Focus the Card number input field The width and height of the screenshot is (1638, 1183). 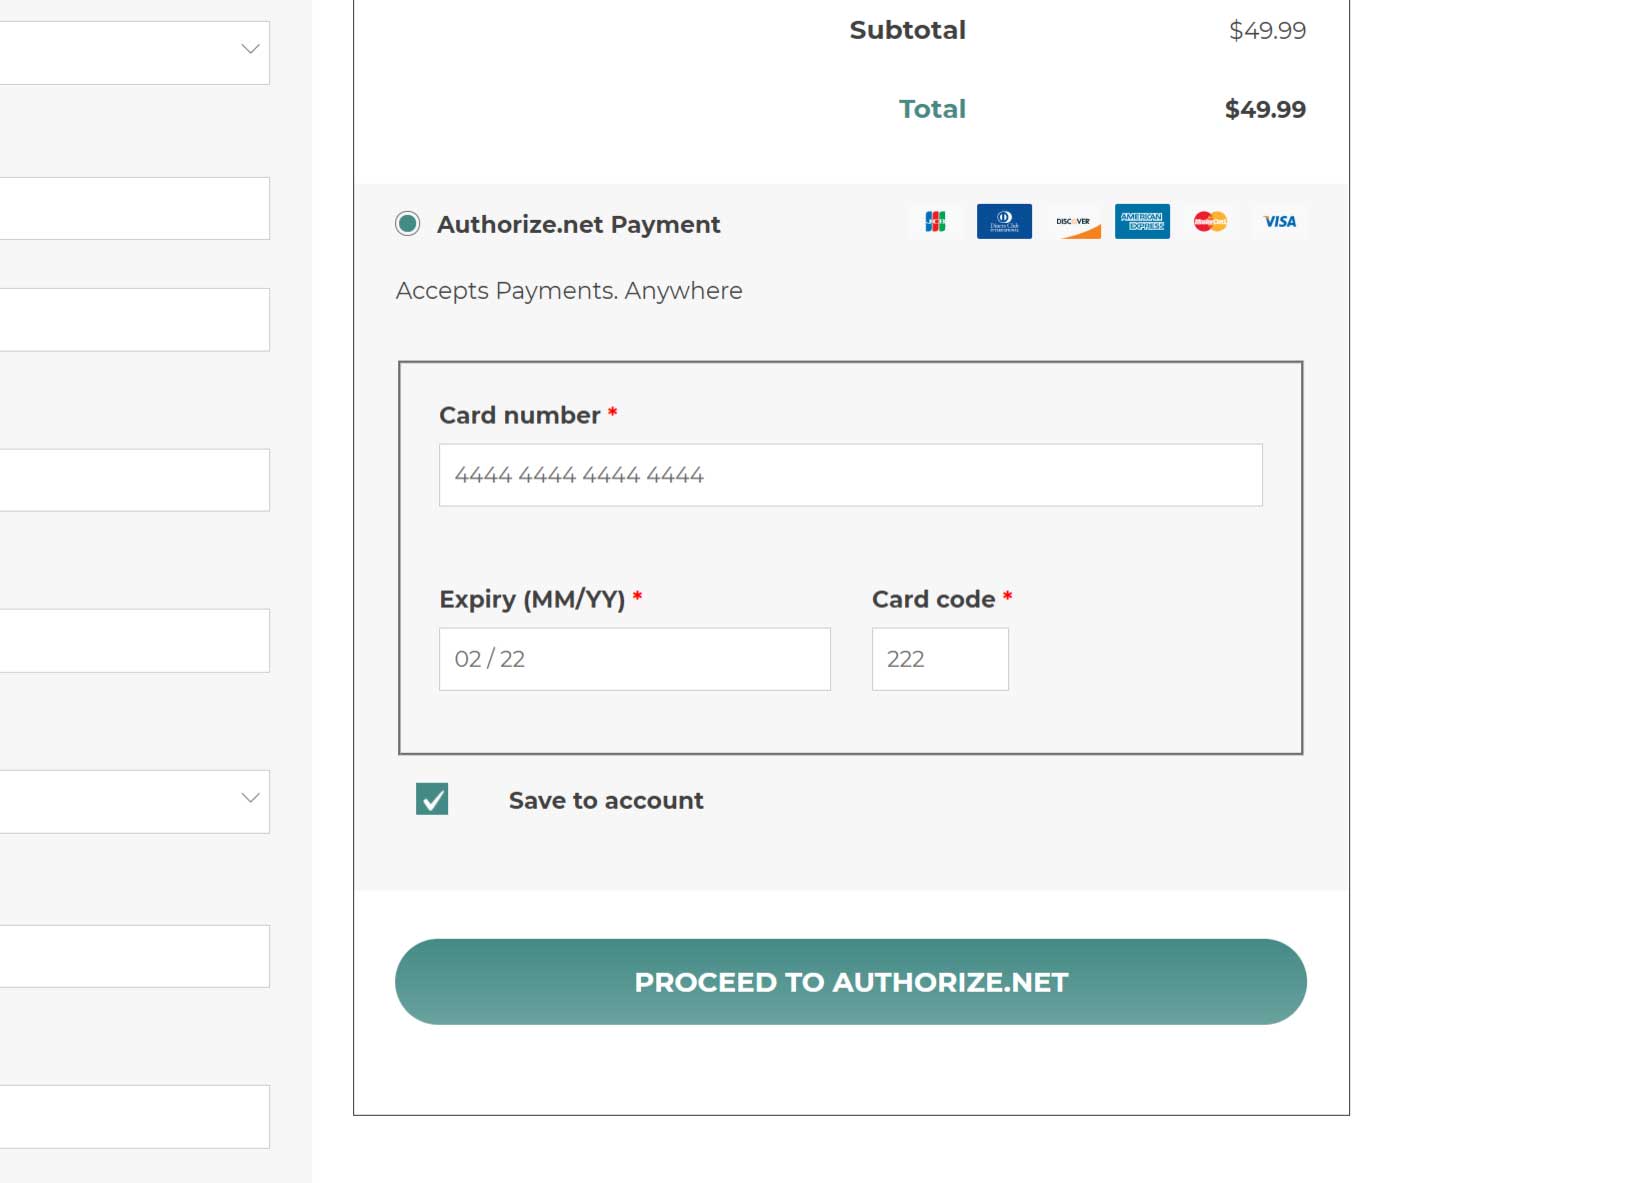(850, 475)
